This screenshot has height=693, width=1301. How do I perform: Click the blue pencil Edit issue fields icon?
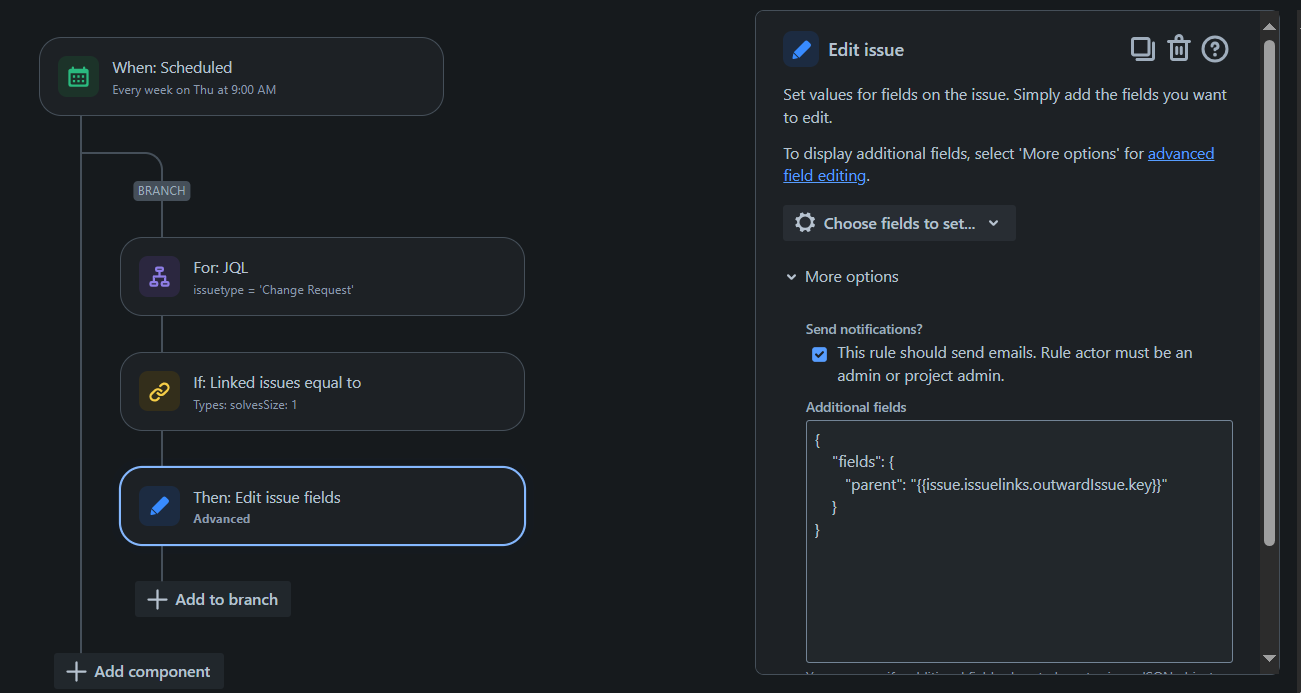pos(159,506)
